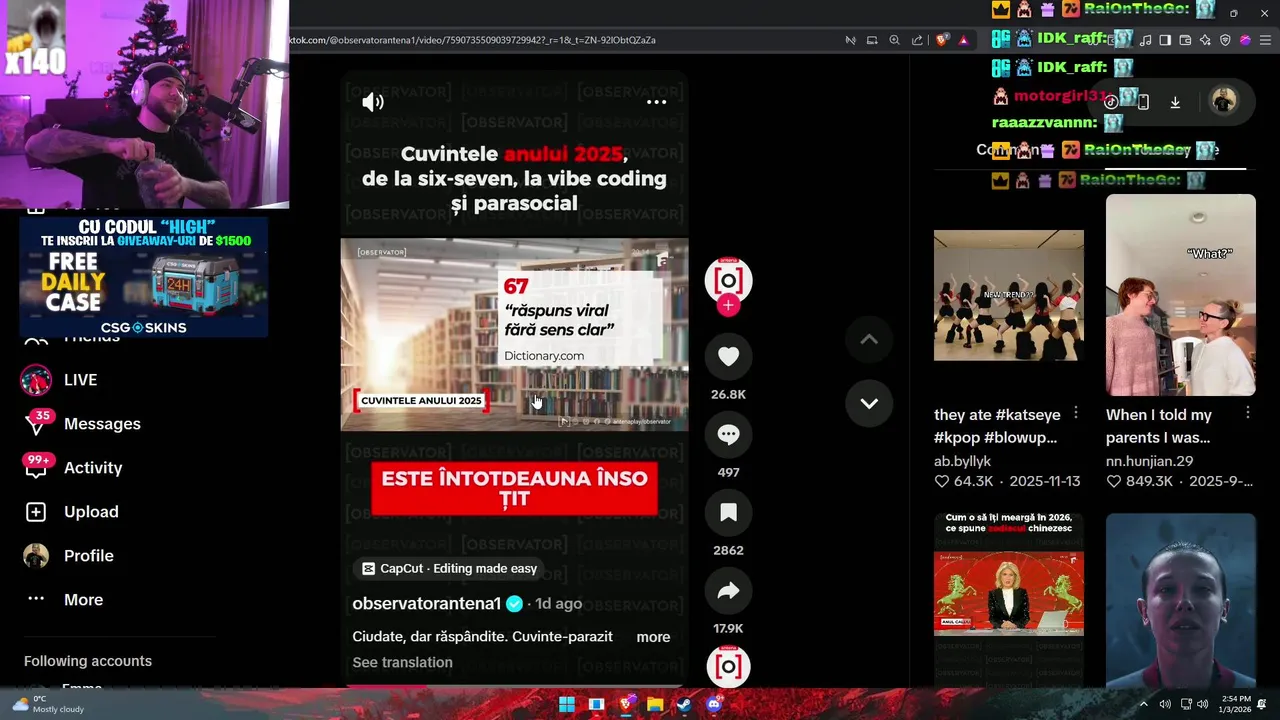Open the comments speech bubble icon
The image size is (1280, 720).
pyautogui.click(x=728, y=435)
